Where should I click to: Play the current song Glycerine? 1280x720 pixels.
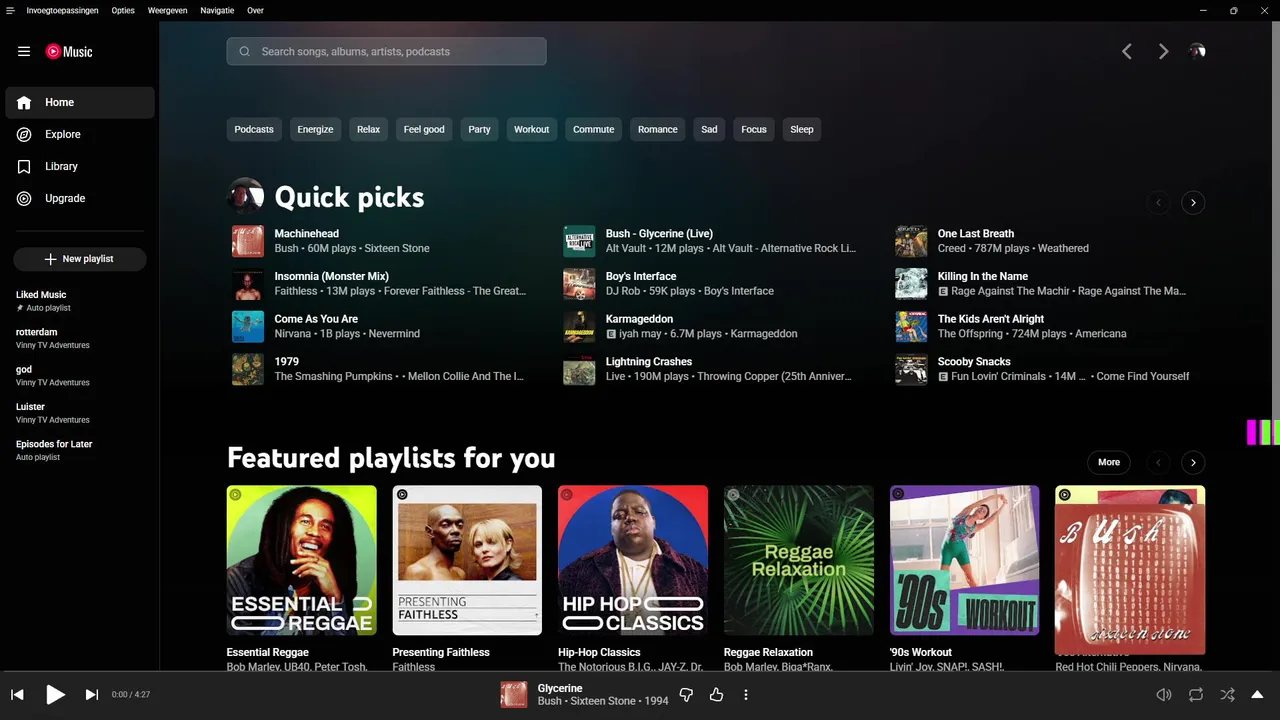55,694
